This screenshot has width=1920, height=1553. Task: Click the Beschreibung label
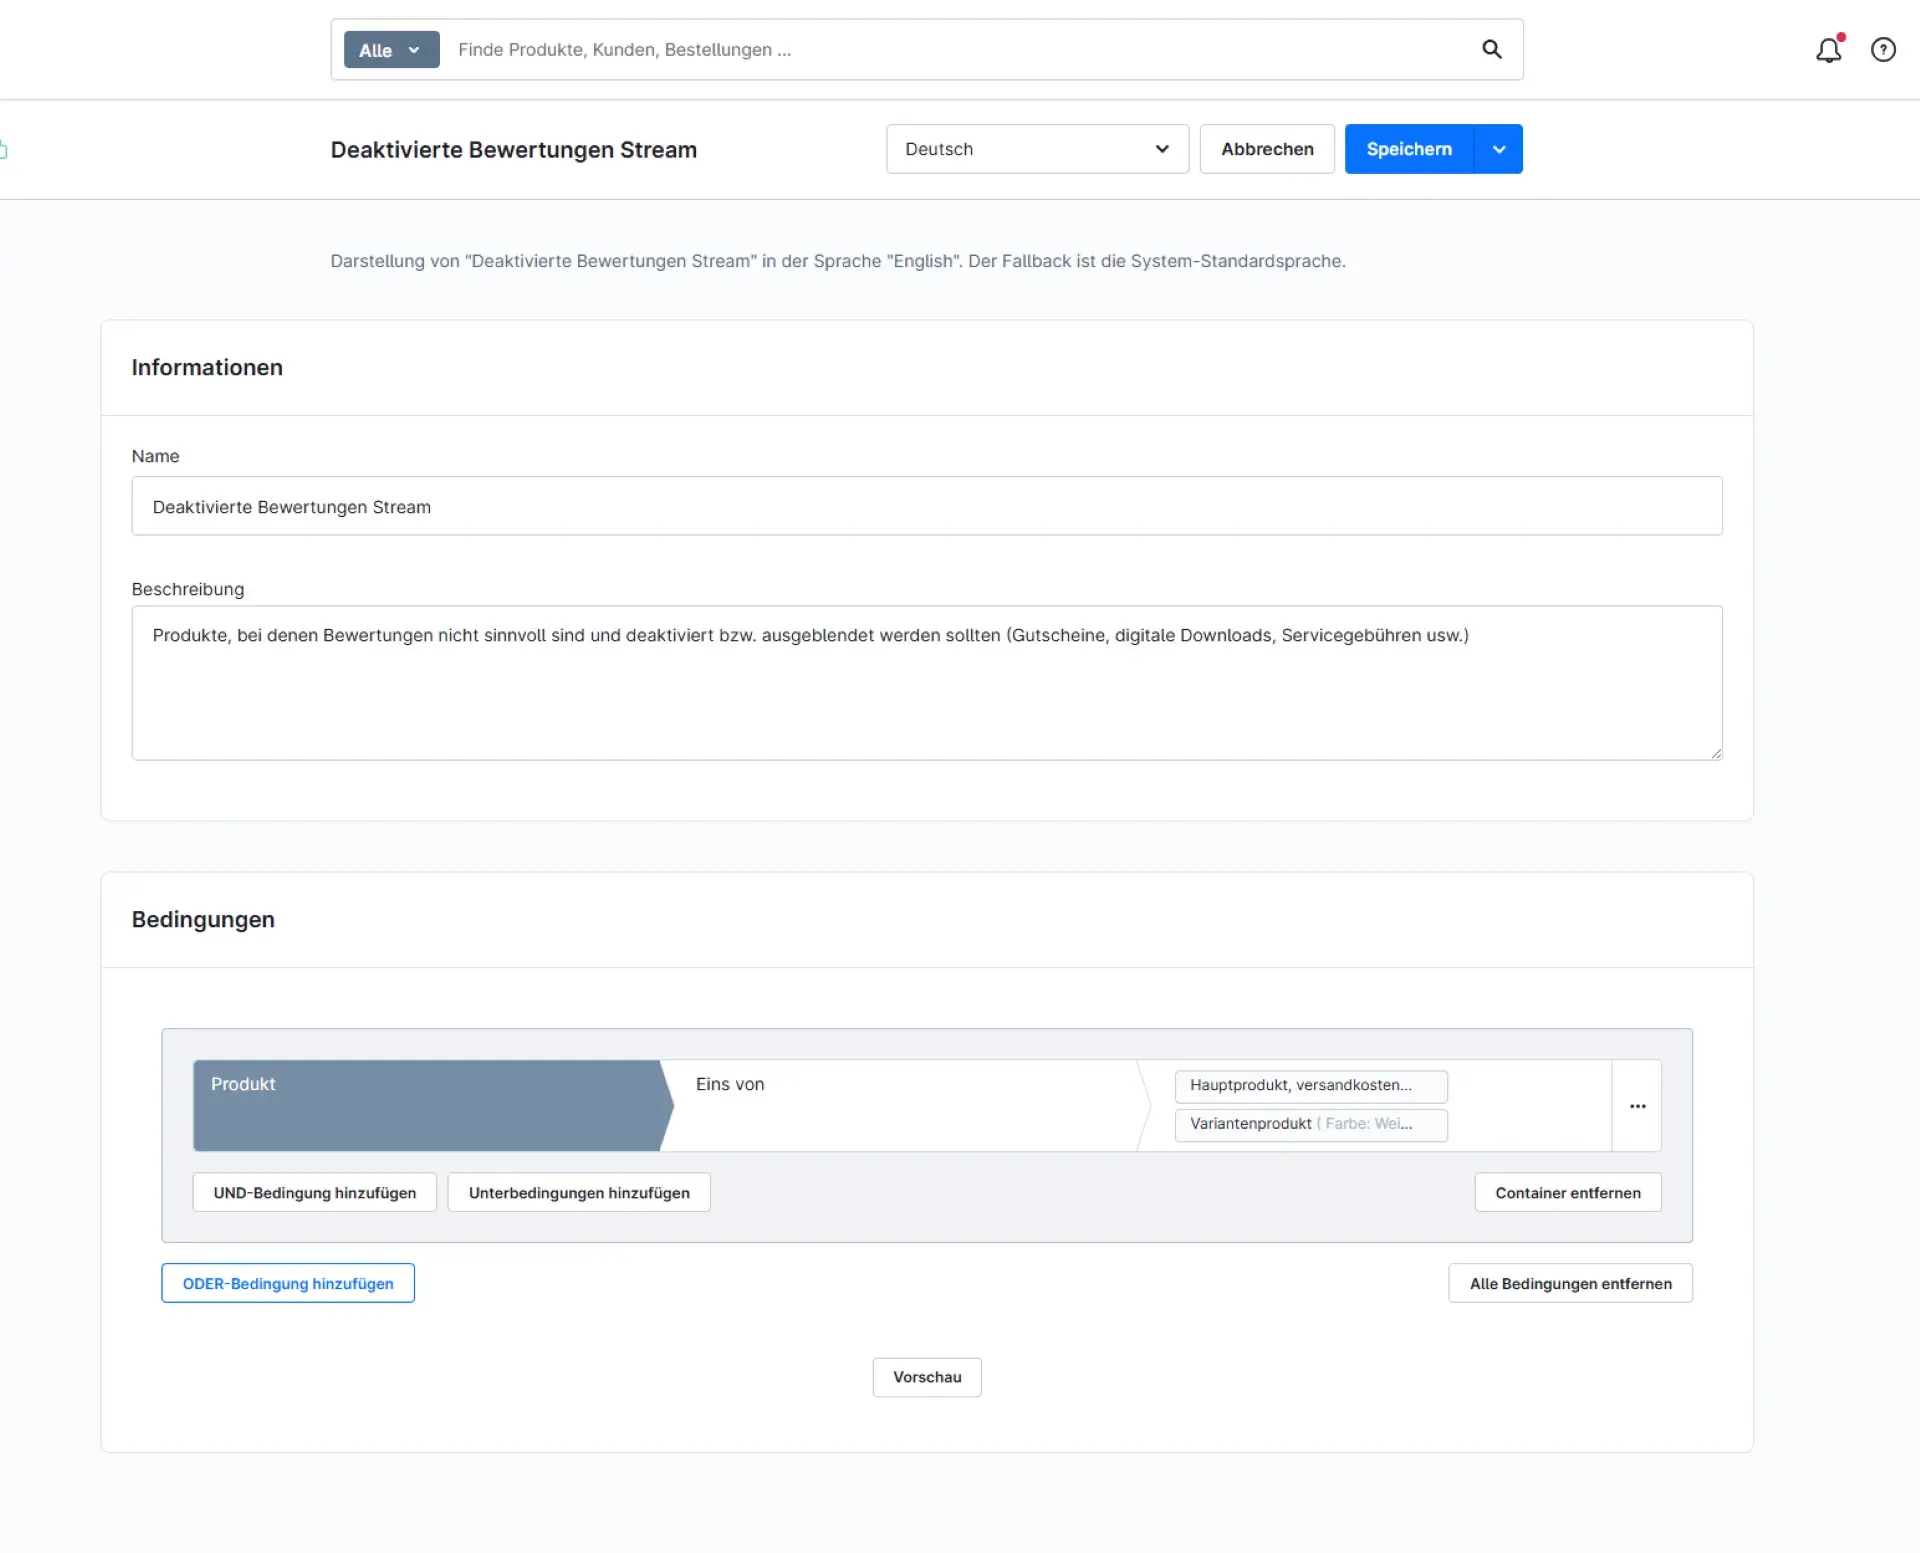188,589
